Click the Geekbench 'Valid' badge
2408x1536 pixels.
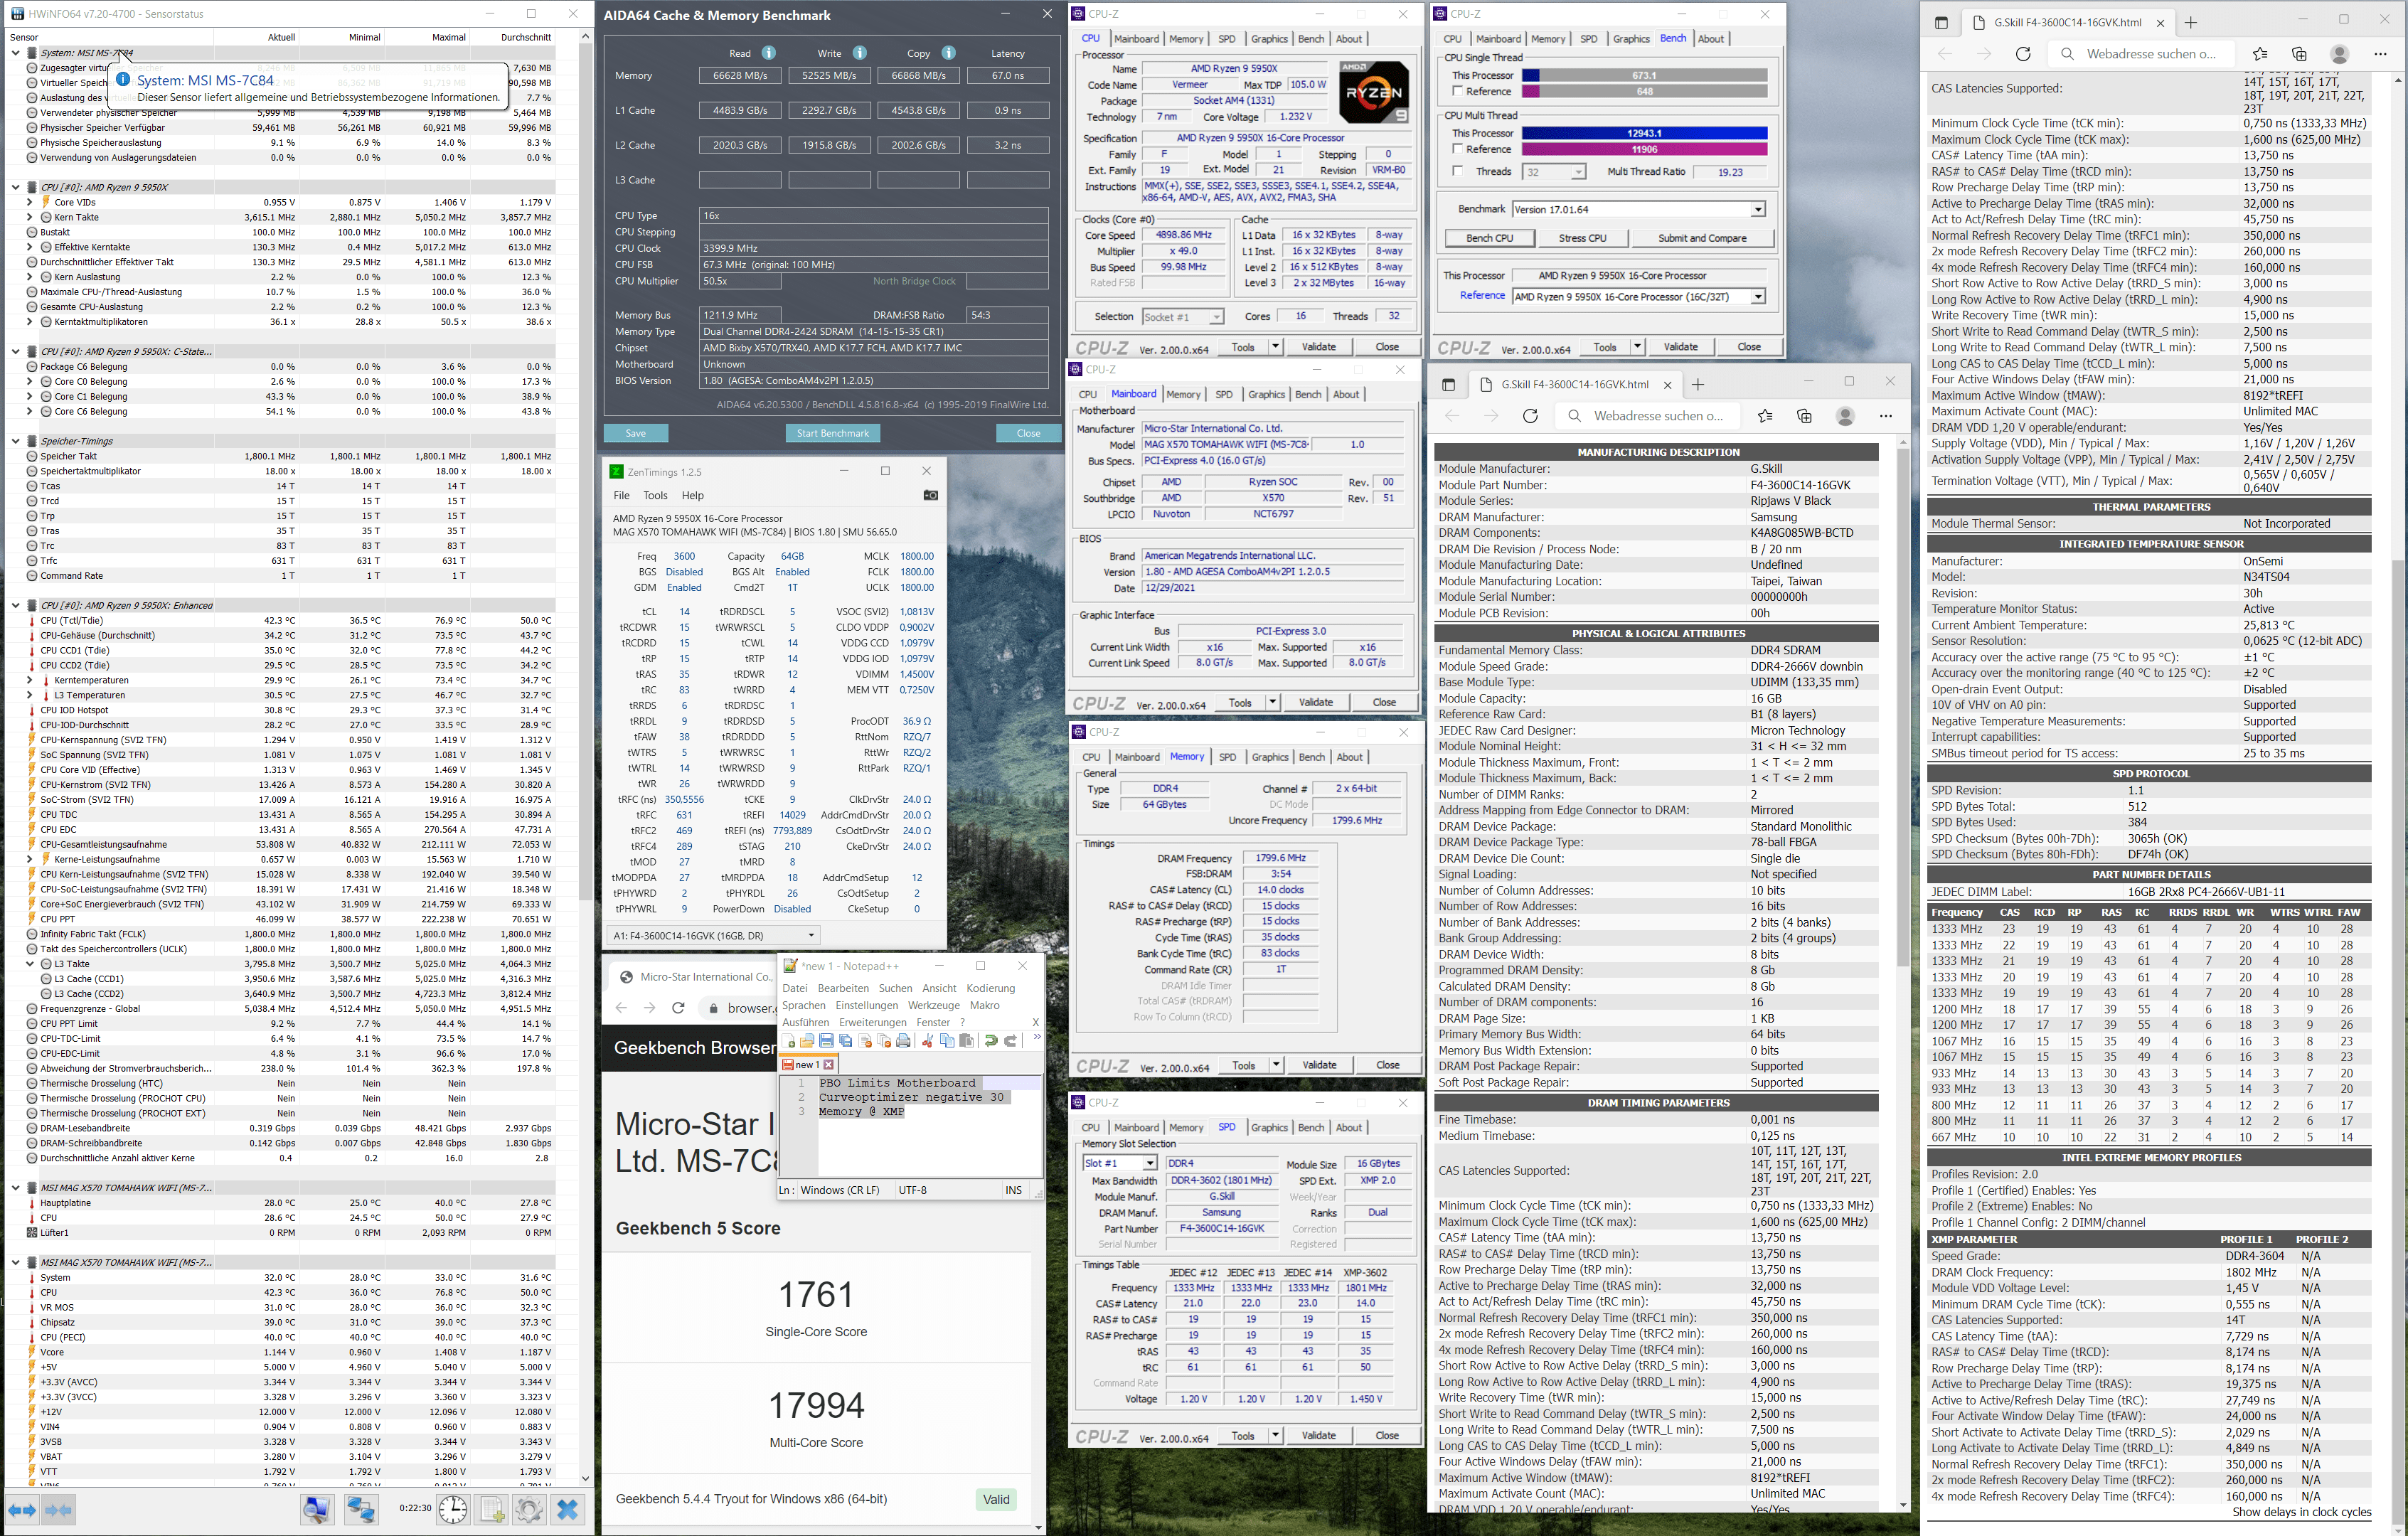[x=996, y=1499]
